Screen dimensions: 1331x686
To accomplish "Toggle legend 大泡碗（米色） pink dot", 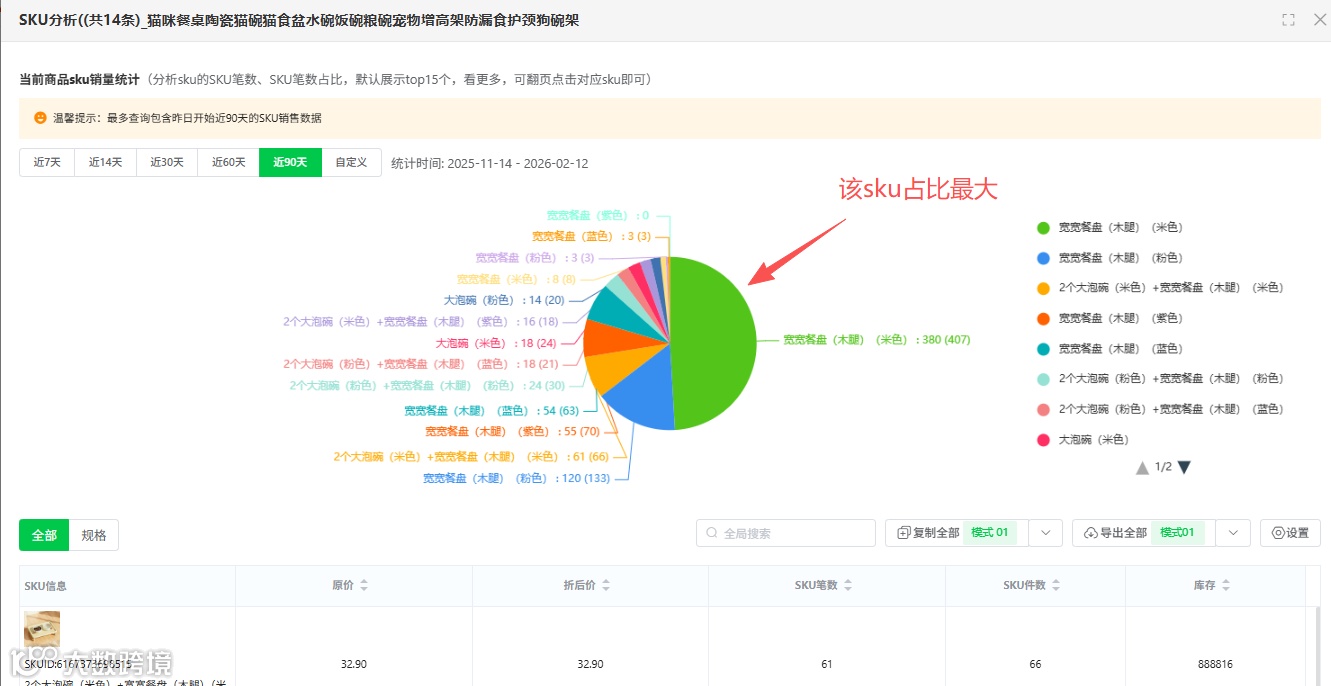I will [x=1043, y=440].
